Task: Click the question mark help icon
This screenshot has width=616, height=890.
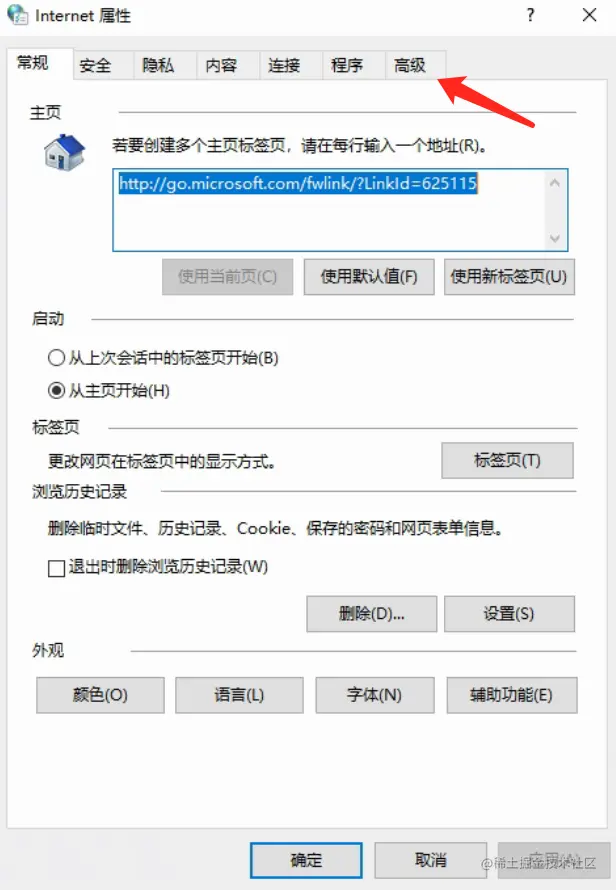Action: tap(530, 15)
